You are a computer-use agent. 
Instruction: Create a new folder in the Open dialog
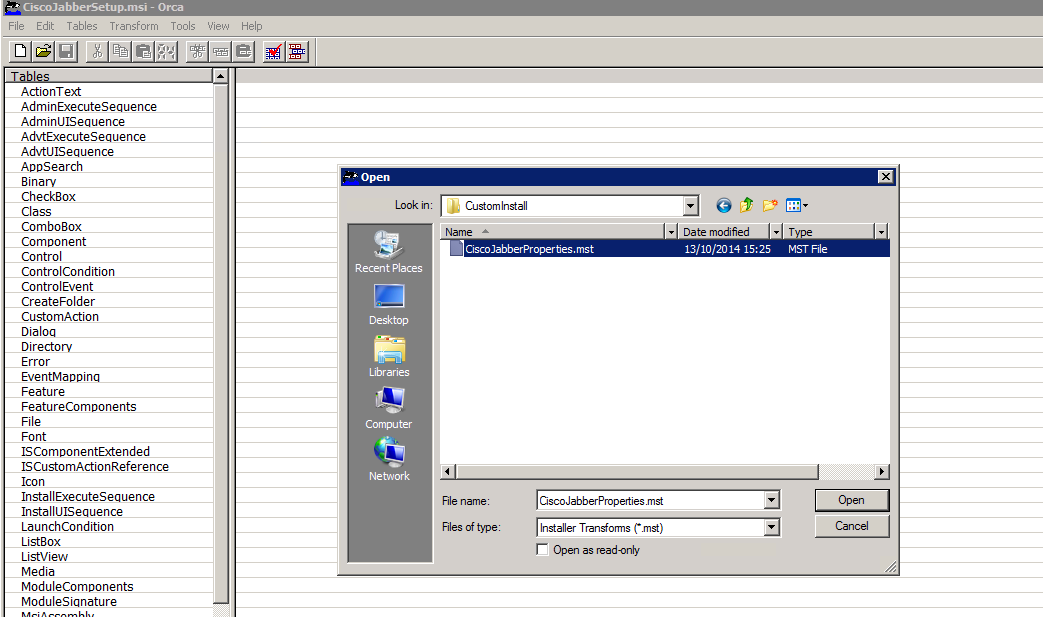[x=770, y=205]
